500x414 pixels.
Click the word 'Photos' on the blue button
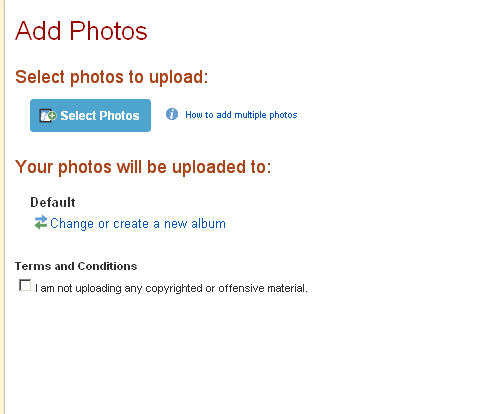(119, 116)
